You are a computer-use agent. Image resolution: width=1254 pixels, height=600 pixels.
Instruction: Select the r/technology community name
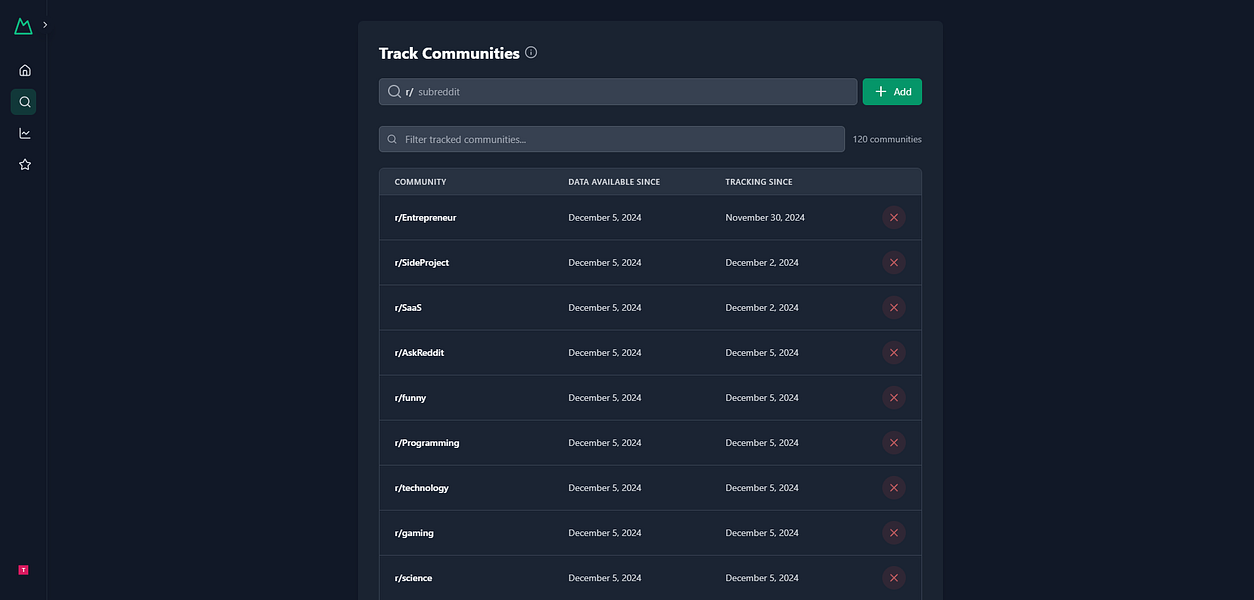tap(421, 487)
